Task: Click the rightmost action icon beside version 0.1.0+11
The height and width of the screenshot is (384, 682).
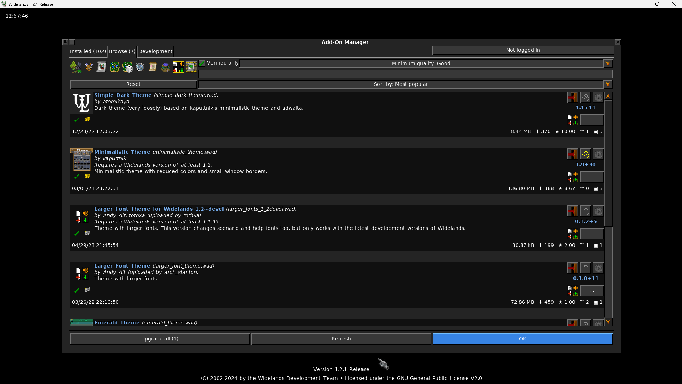Action: pos(598,268)
